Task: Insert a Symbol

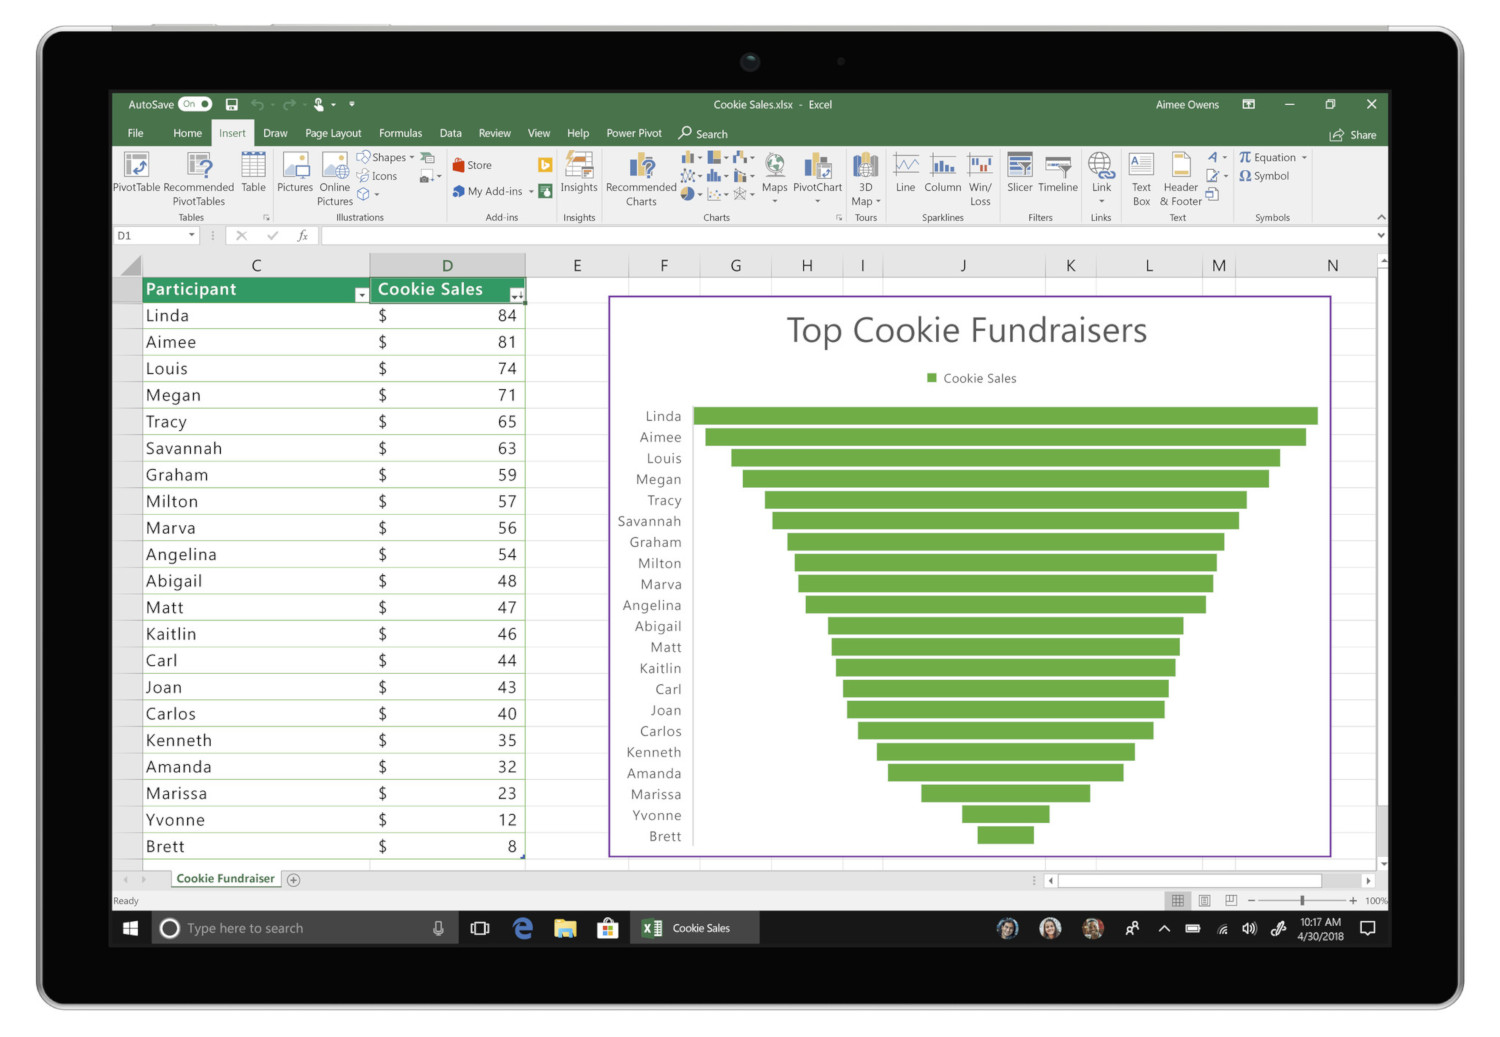Action: (x=1264, y=176)
